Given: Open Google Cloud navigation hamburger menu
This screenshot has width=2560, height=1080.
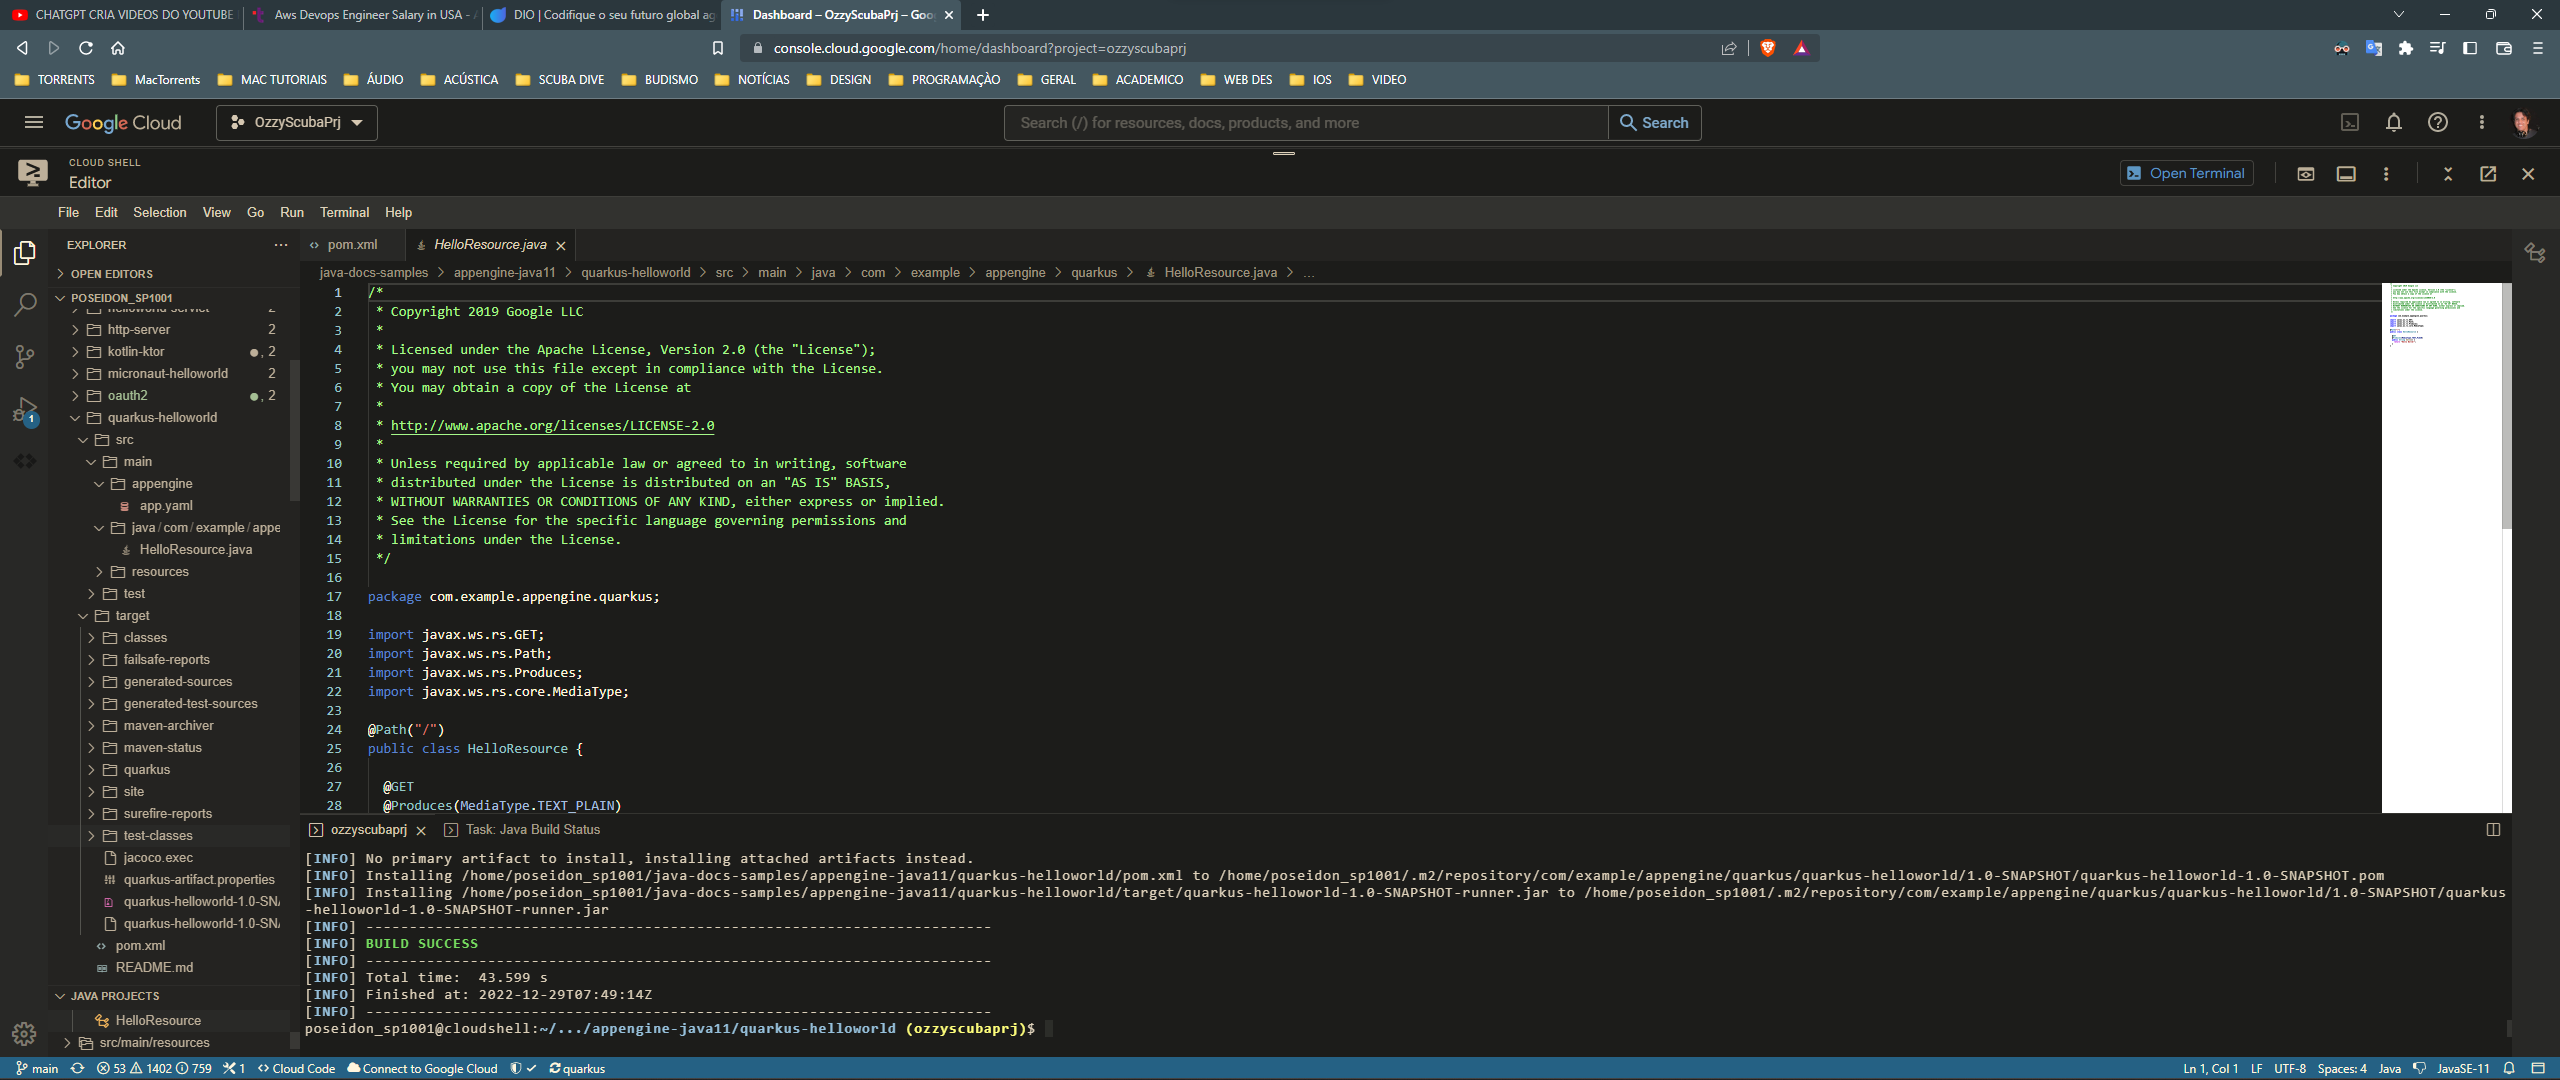Looking at the screenshot, I should [34, 122].
